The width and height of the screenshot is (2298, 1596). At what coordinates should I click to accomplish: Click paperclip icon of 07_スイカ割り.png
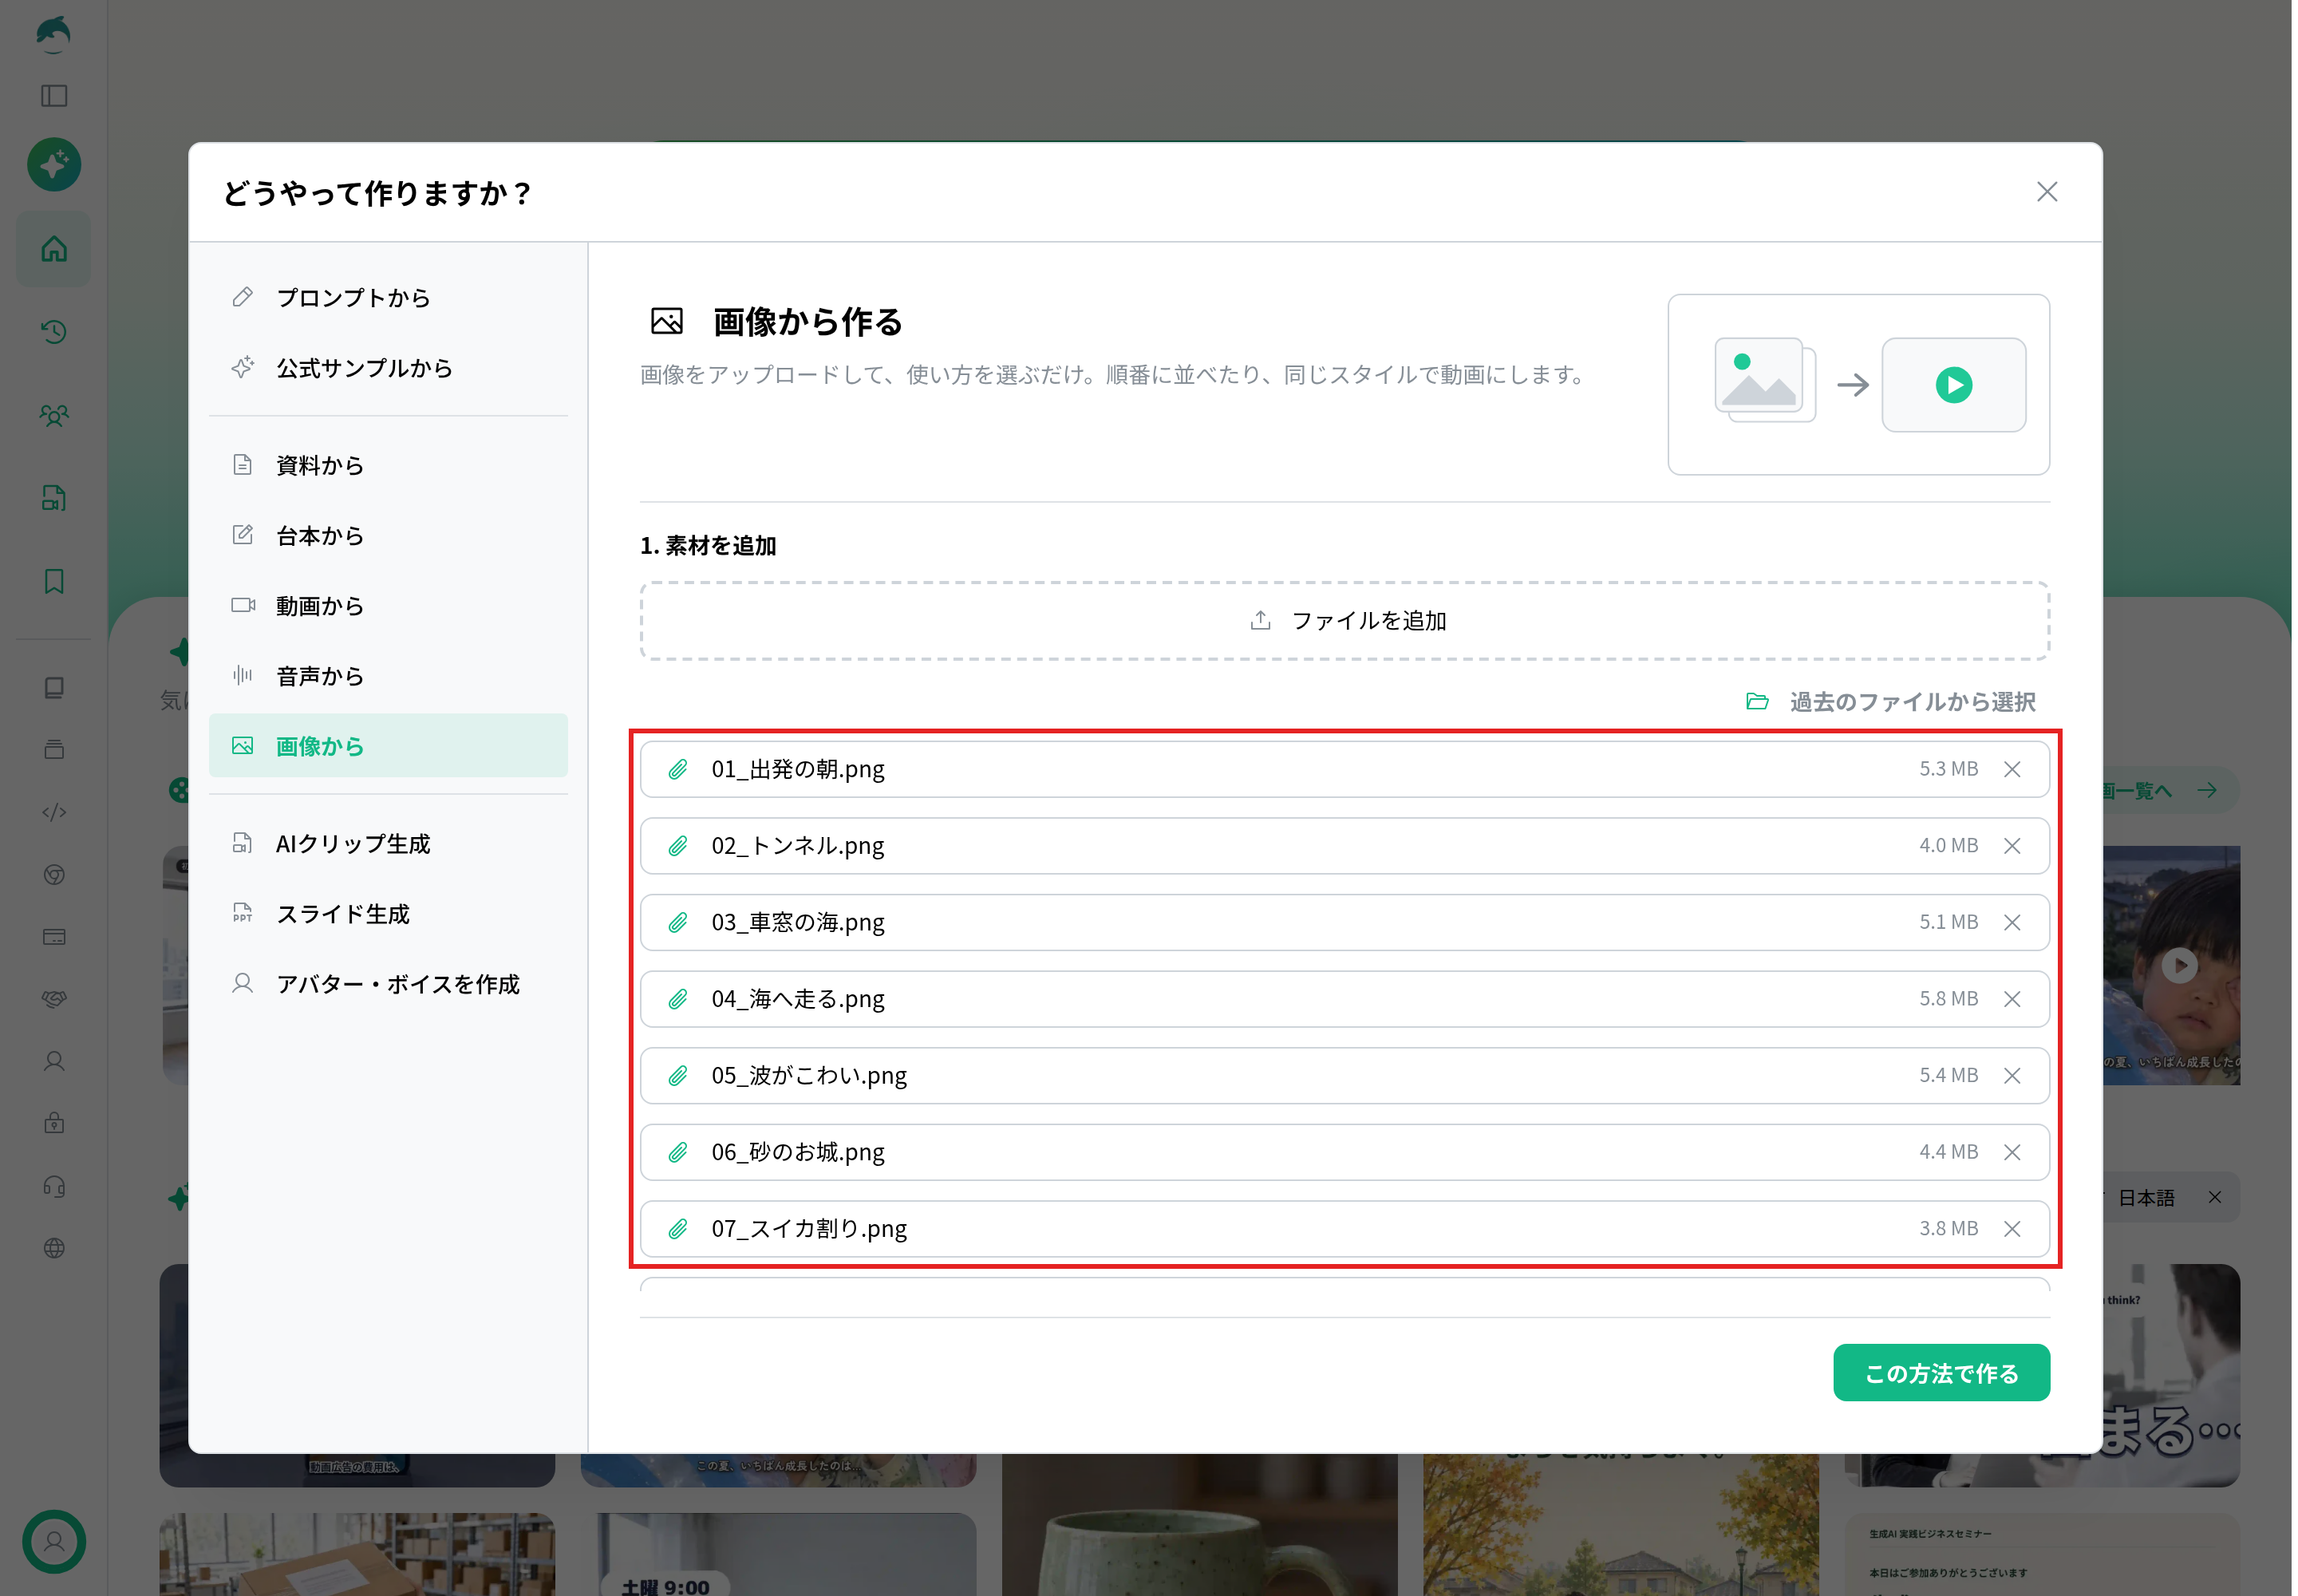[678, 1229]
